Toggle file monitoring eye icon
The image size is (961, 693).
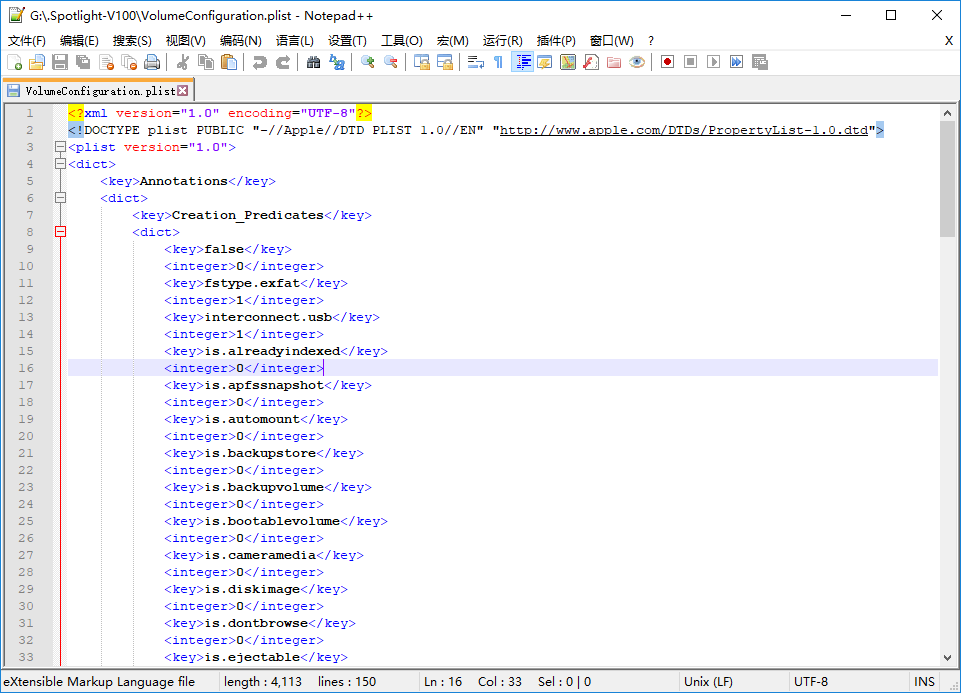click(x=637, y=62)
